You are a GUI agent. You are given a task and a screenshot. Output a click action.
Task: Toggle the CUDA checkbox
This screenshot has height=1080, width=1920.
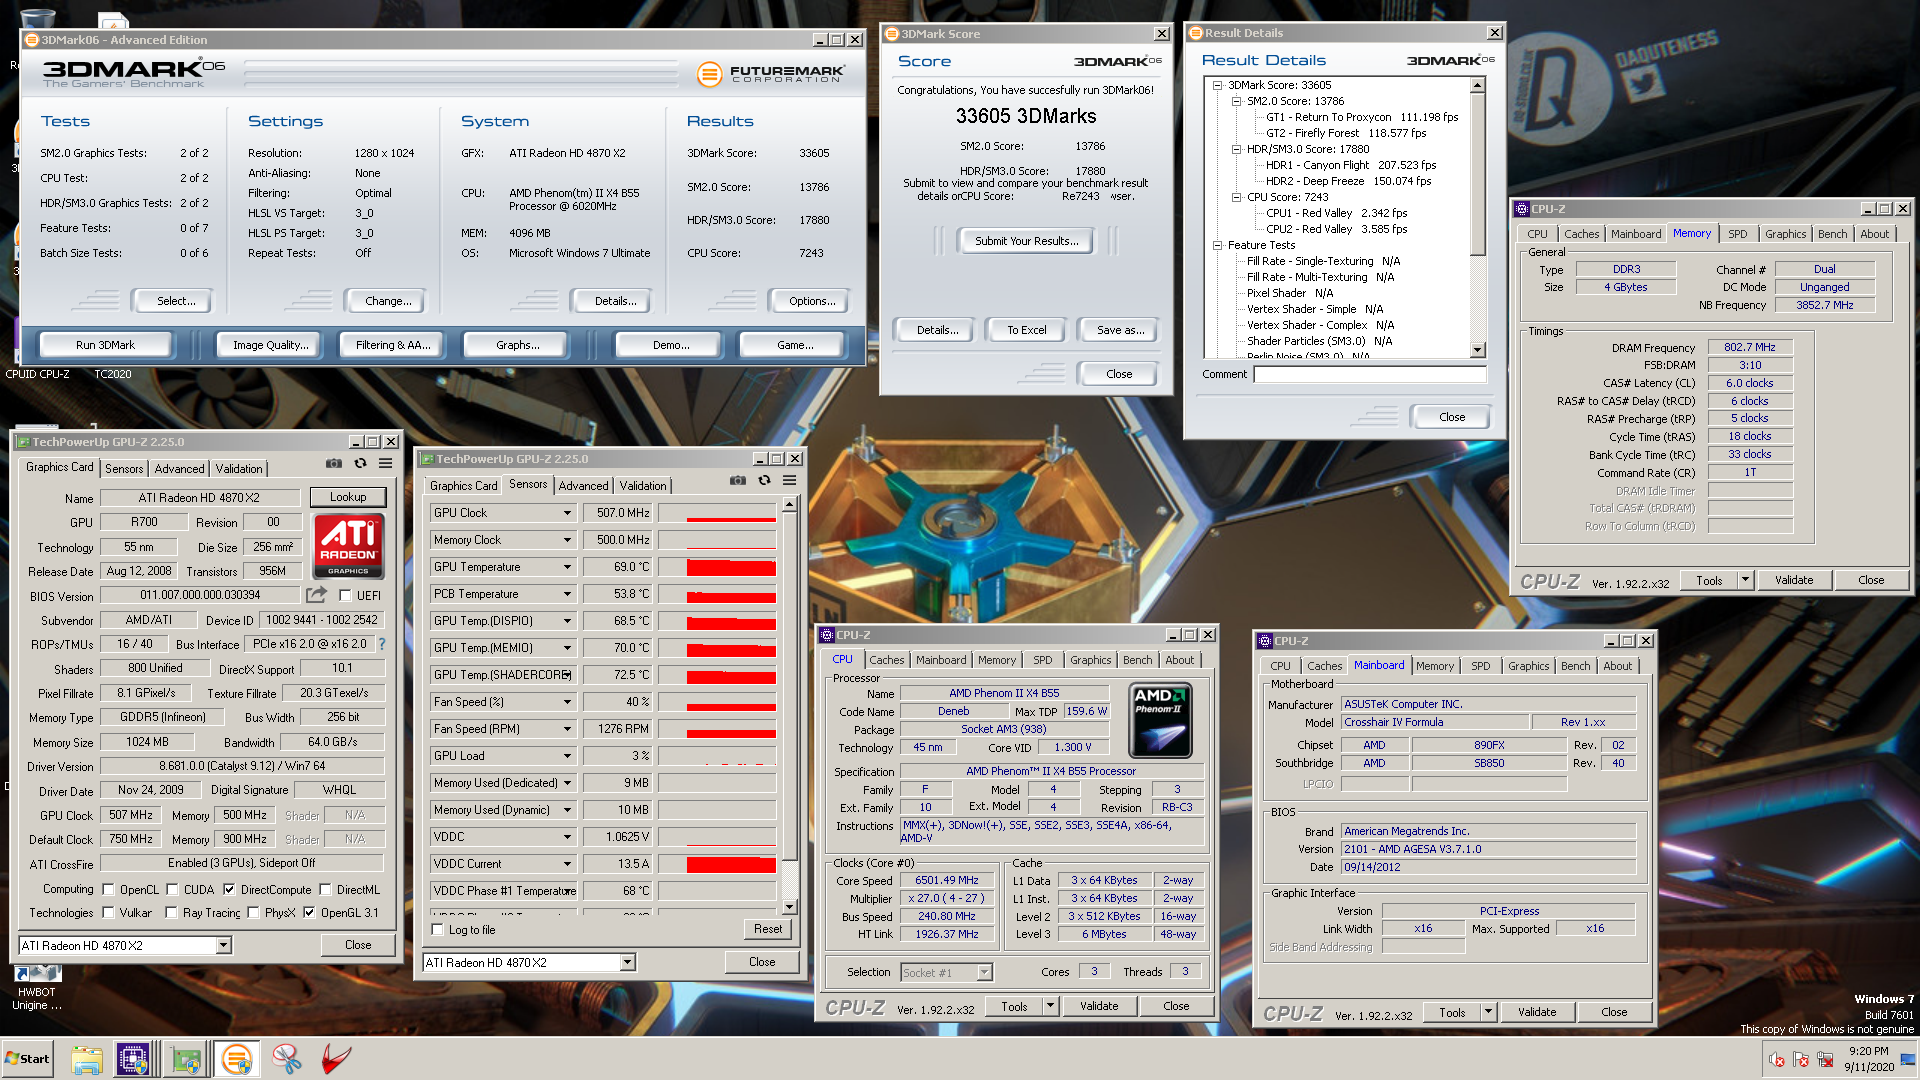[x=172, y=889]
